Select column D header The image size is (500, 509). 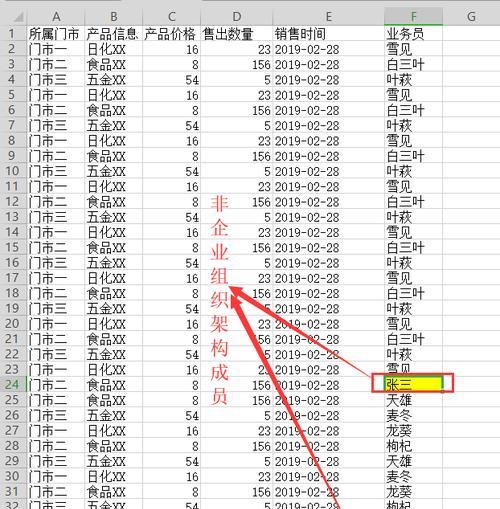(237, 17)
